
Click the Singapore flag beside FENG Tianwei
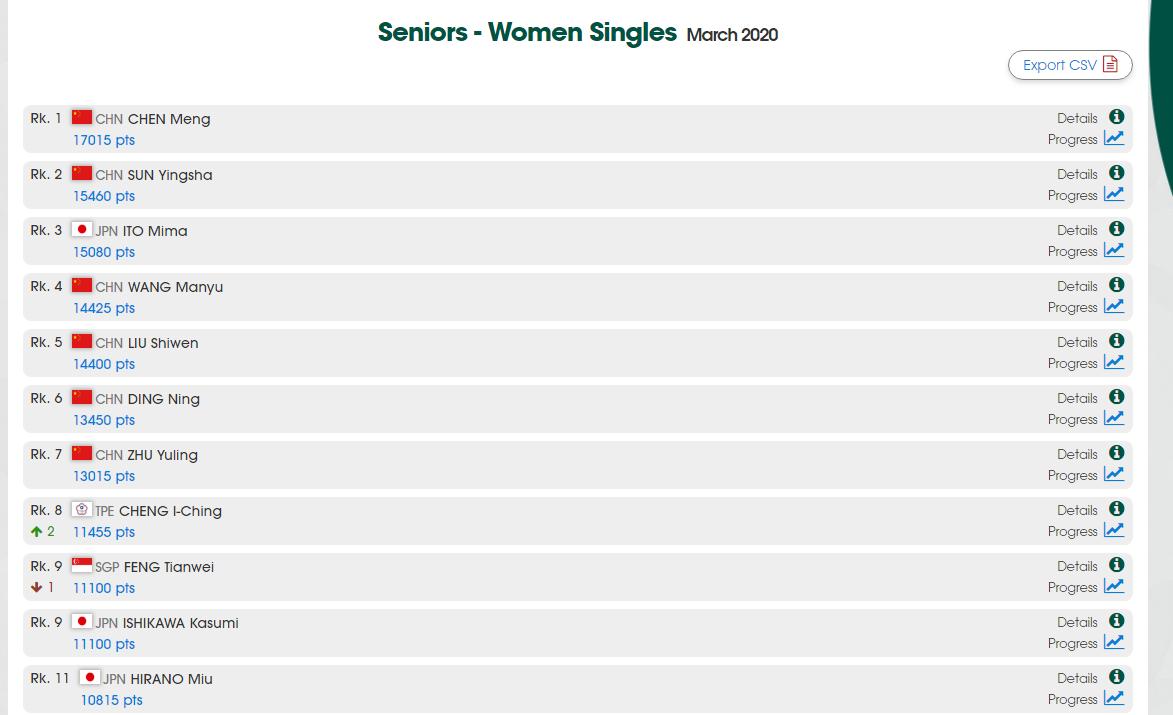point(82,566)
